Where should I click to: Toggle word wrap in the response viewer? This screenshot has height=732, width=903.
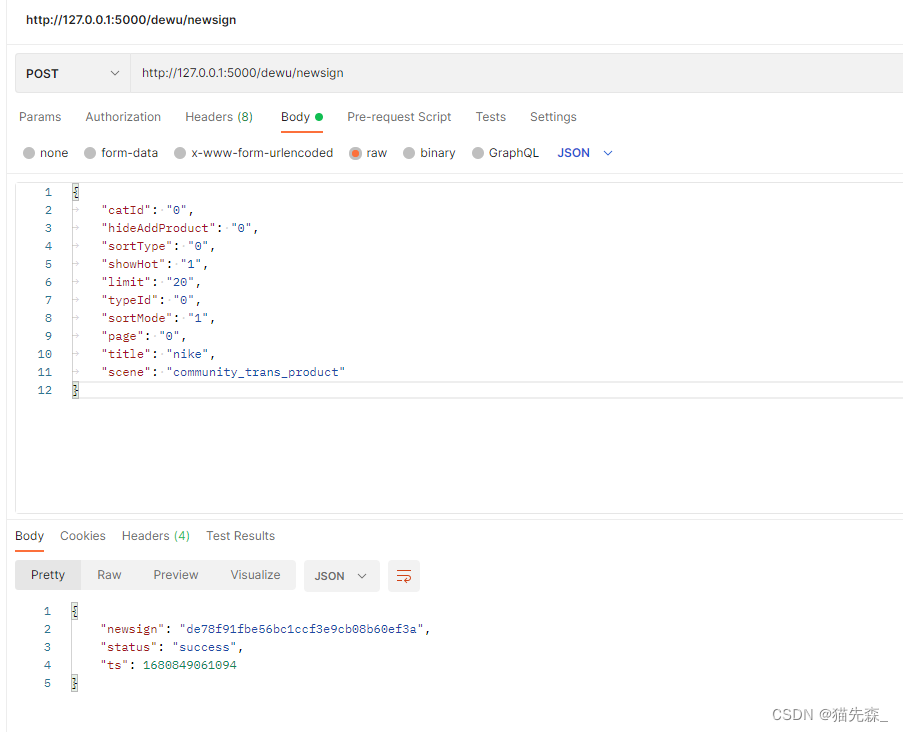[404, 576]
